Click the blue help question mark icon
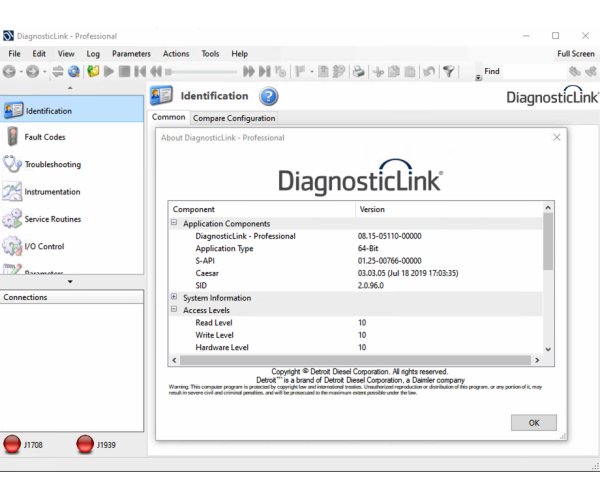The image size is (600, 500). (x=269, y=96)
